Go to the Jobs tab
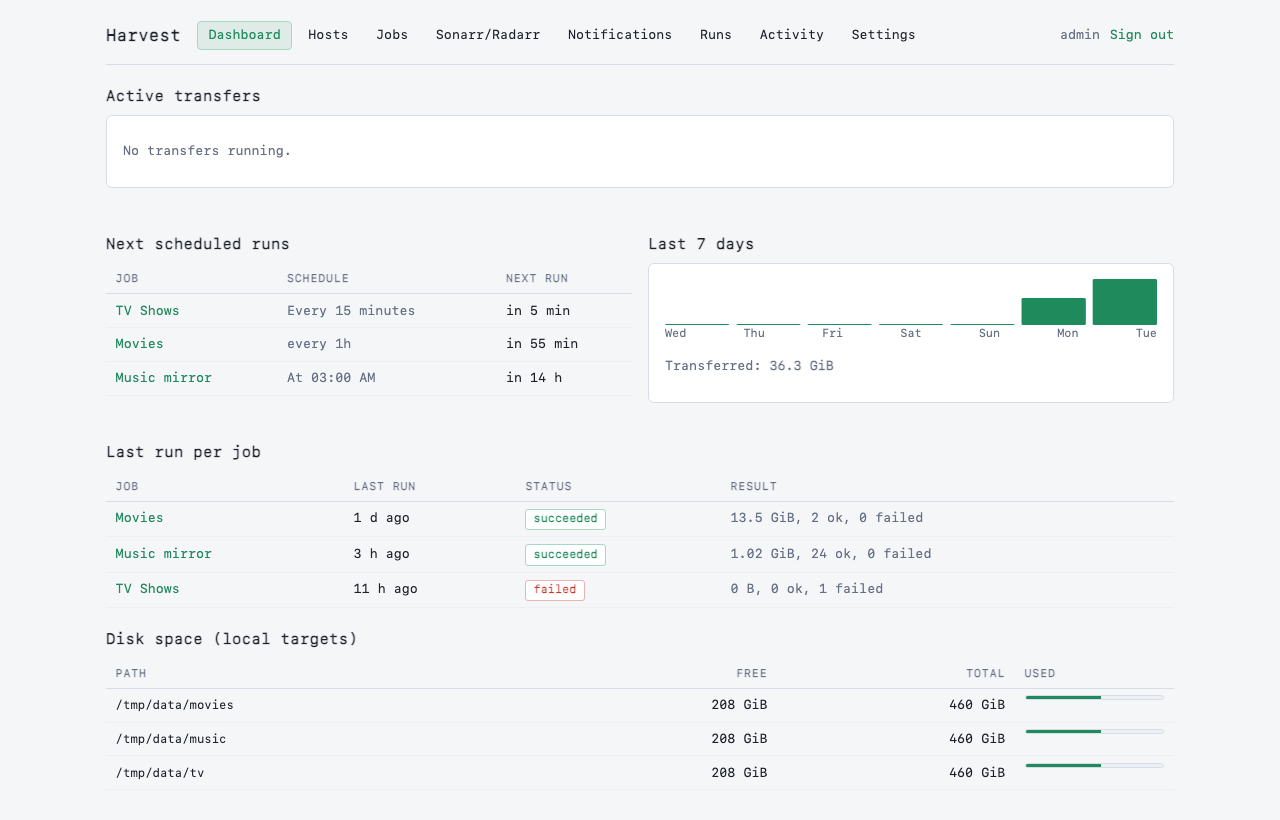The width and height of the screenshot is (1280, 820). pyautogui.click(x=392, y=35)
